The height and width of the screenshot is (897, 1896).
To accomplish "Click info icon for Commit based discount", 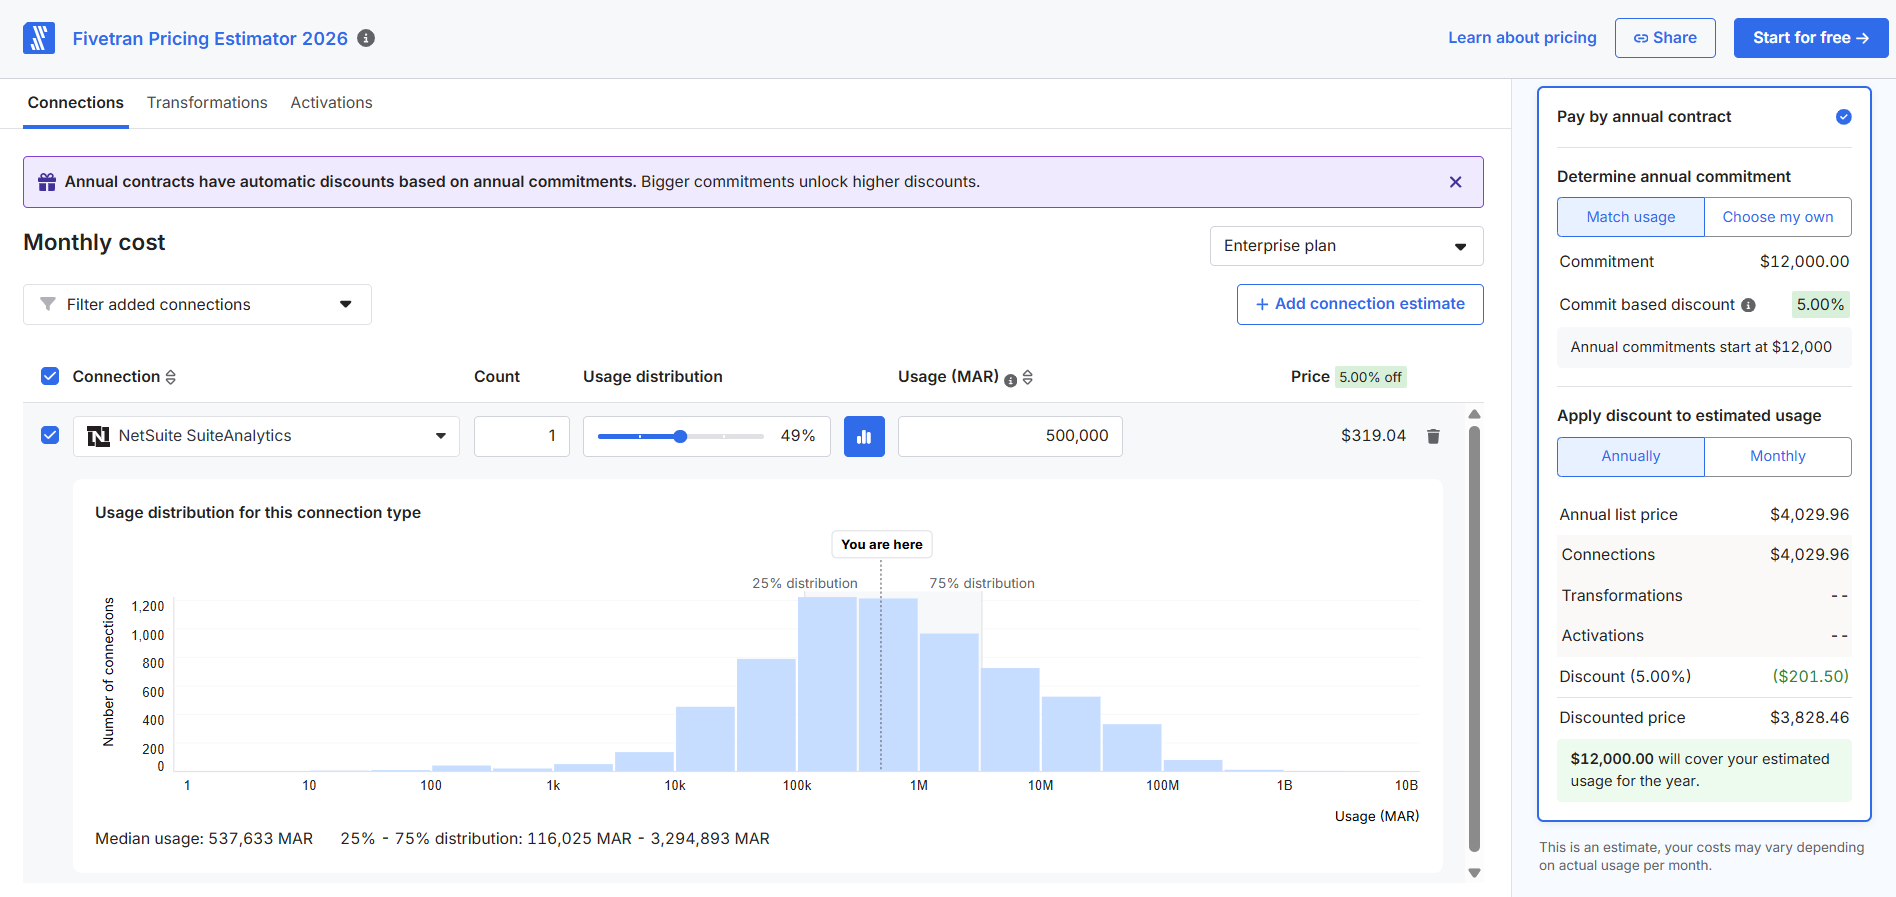I will 1748,305.
